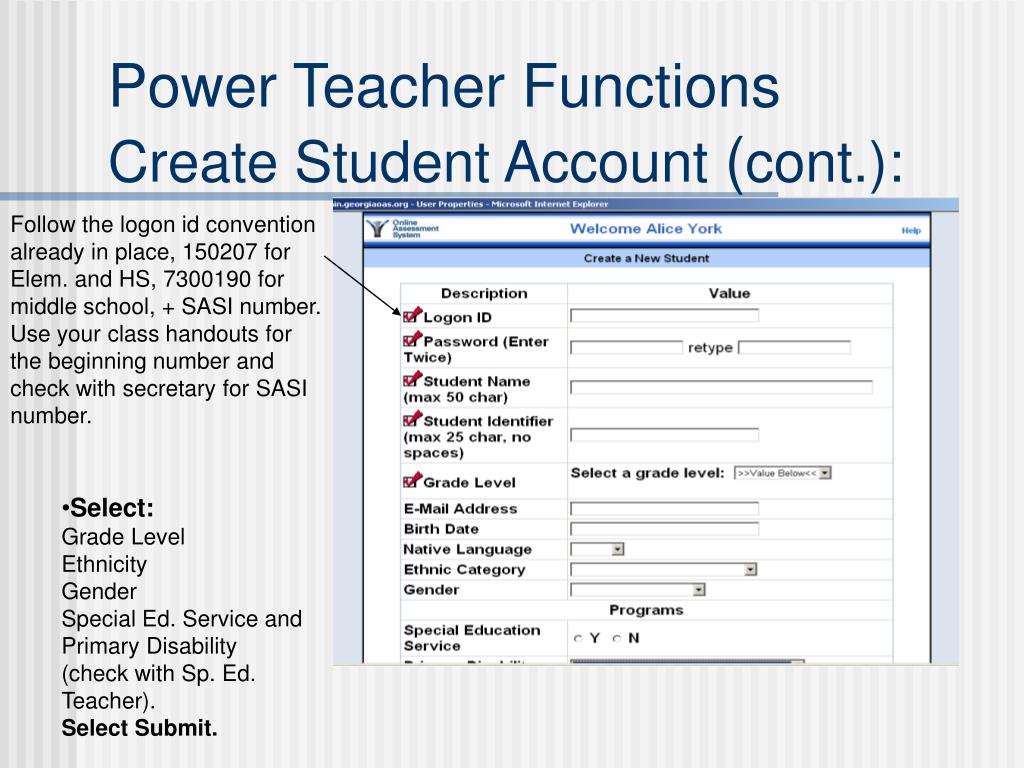Click the 'Birth Date' label
The image size is (1024, 768).
pos(441,529)
